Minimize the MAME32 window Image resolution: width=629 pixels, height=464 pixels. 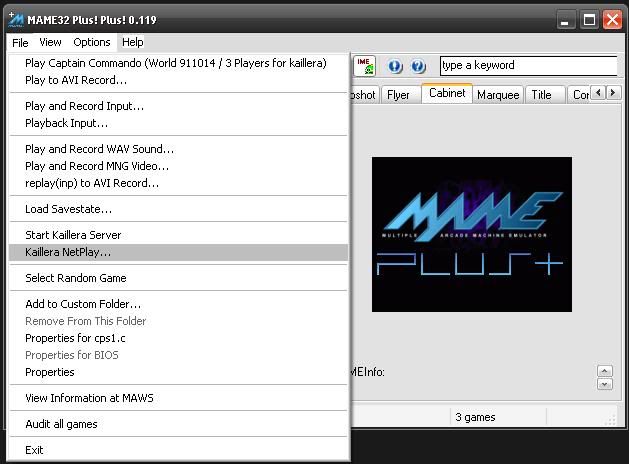tap(566, 20)
